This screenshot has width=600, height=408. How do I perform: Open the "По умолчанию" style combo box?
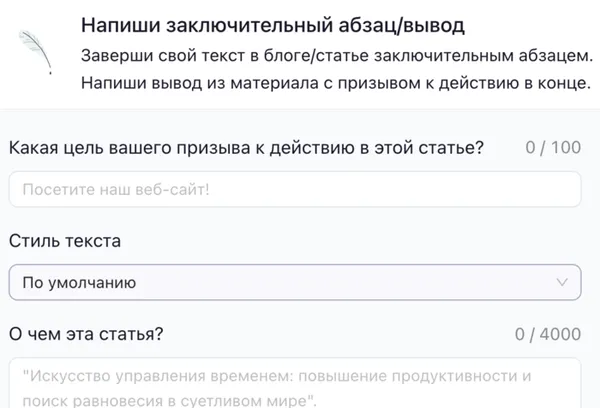click(294, 283)
